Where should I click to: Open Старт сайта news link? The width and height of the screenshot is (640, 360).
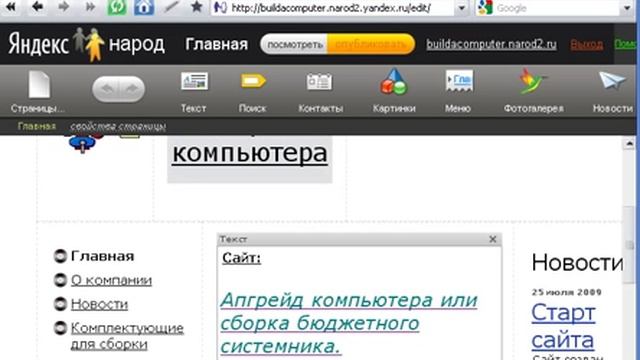click(563, 327)
